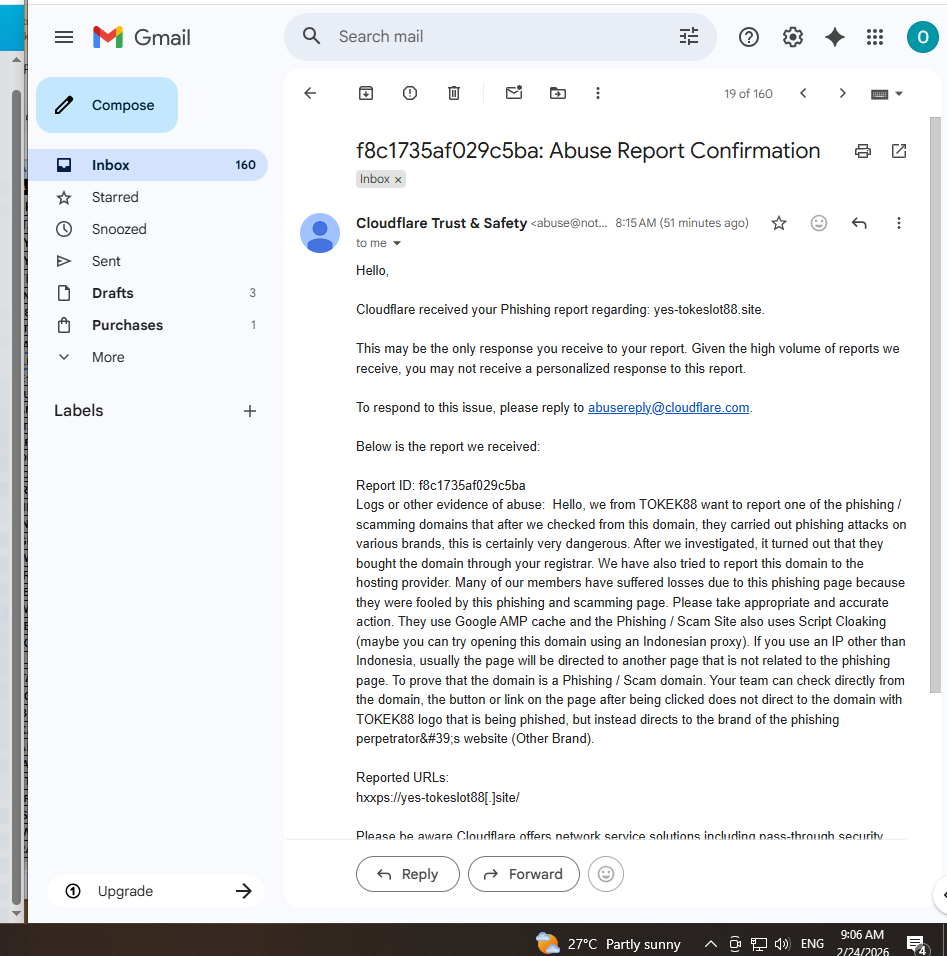Screen dimensions: 947x956
Task: Click the '19 of 160' counter text
Action: (x=748, y=94)
